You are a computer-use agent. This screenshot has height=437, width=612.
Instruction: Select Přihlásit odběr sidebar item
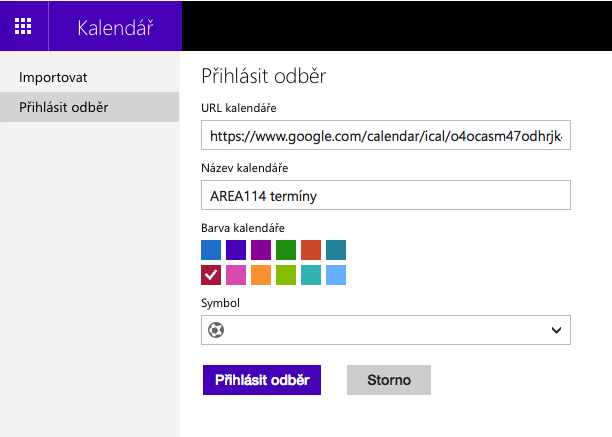pos(89,107)
